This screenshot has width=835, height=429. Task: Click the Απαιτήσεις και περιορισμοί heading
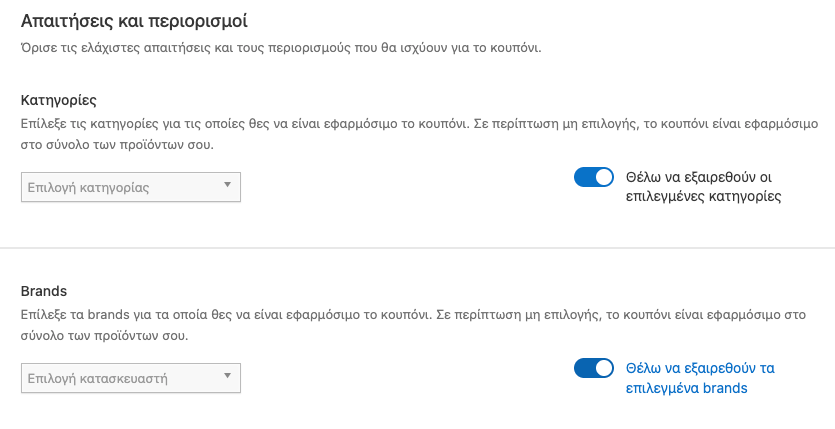tap(134, 21)
